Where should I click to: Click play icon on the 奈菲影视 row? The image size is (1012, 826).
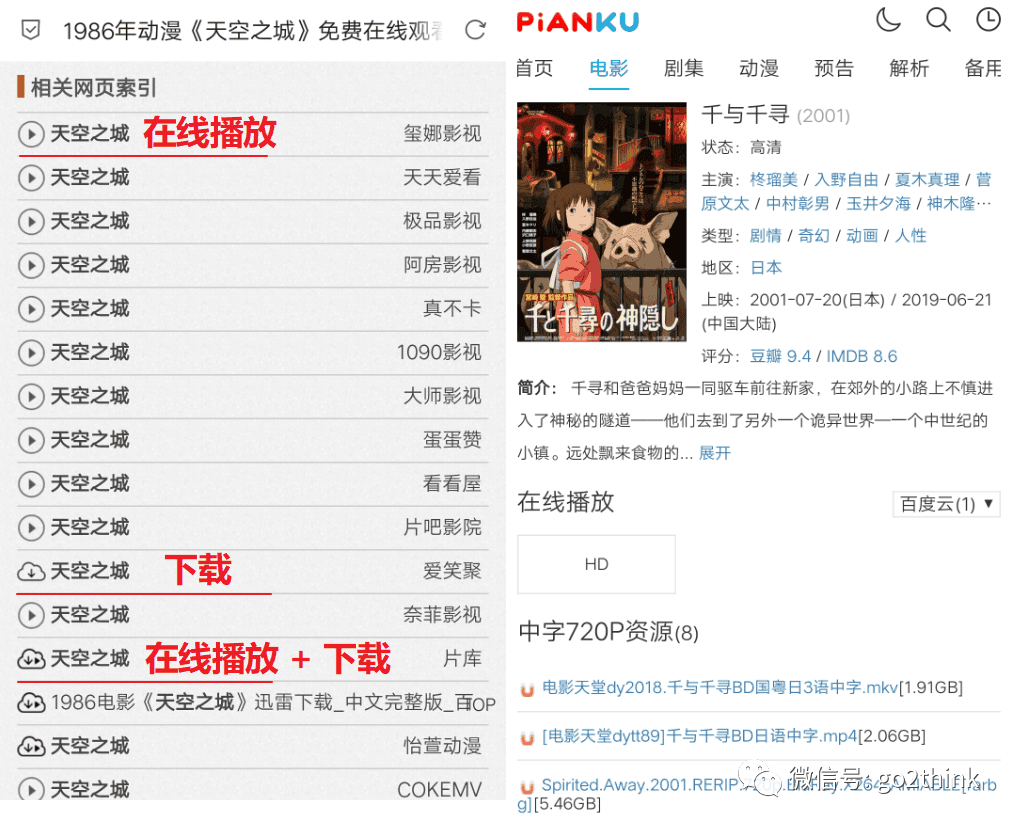coord(31,615)
